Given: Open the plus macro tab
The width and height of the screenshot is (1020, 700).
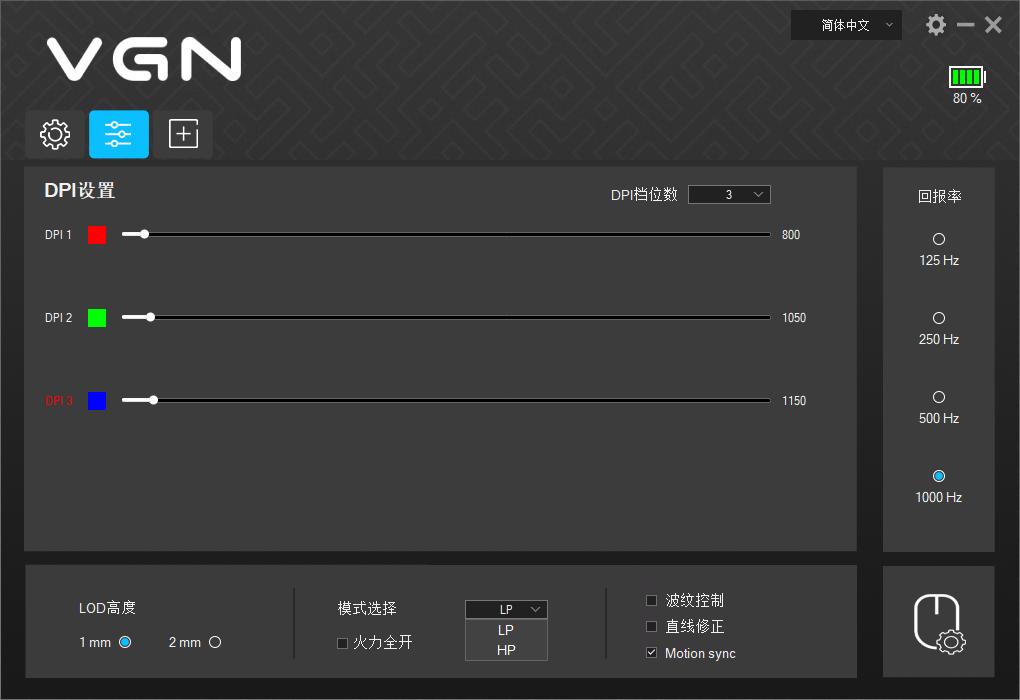Looking at the screenshot, I should [183, 135].
